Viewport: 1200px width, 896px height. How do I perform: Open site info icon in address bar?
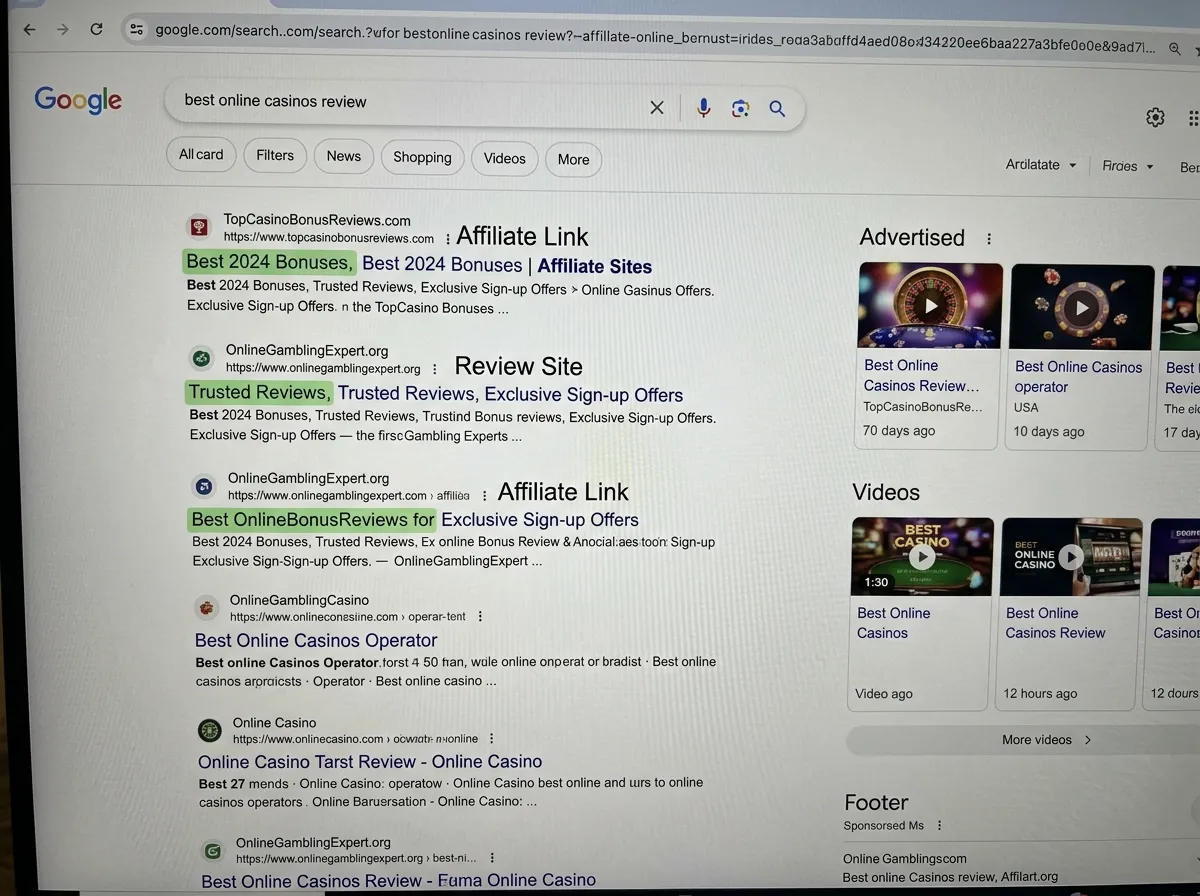[137, 30]
